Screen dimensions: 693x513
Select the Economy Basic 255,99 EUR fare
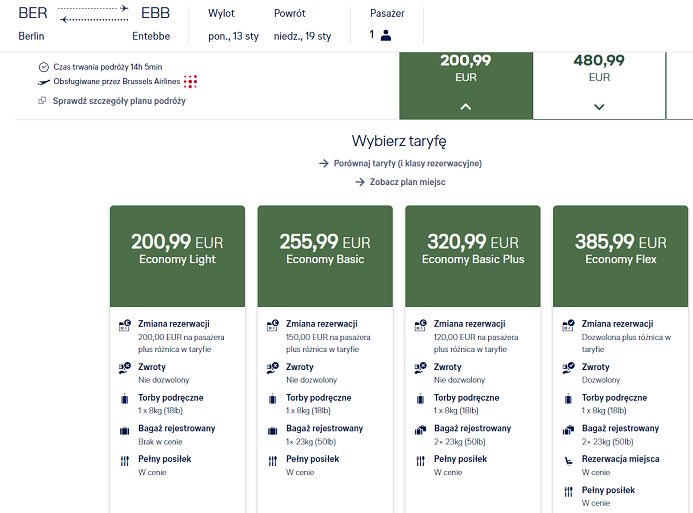point(325,256)
